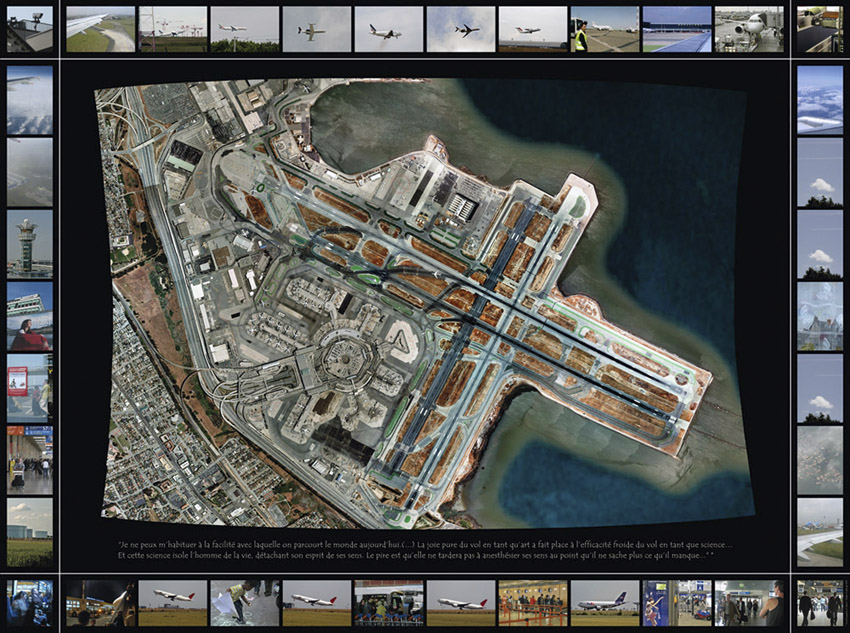Image resolution: width=850 pixels, height=633 pixels.
Task: Open the control tower thumbnail
Action: [x=29, y=243]
